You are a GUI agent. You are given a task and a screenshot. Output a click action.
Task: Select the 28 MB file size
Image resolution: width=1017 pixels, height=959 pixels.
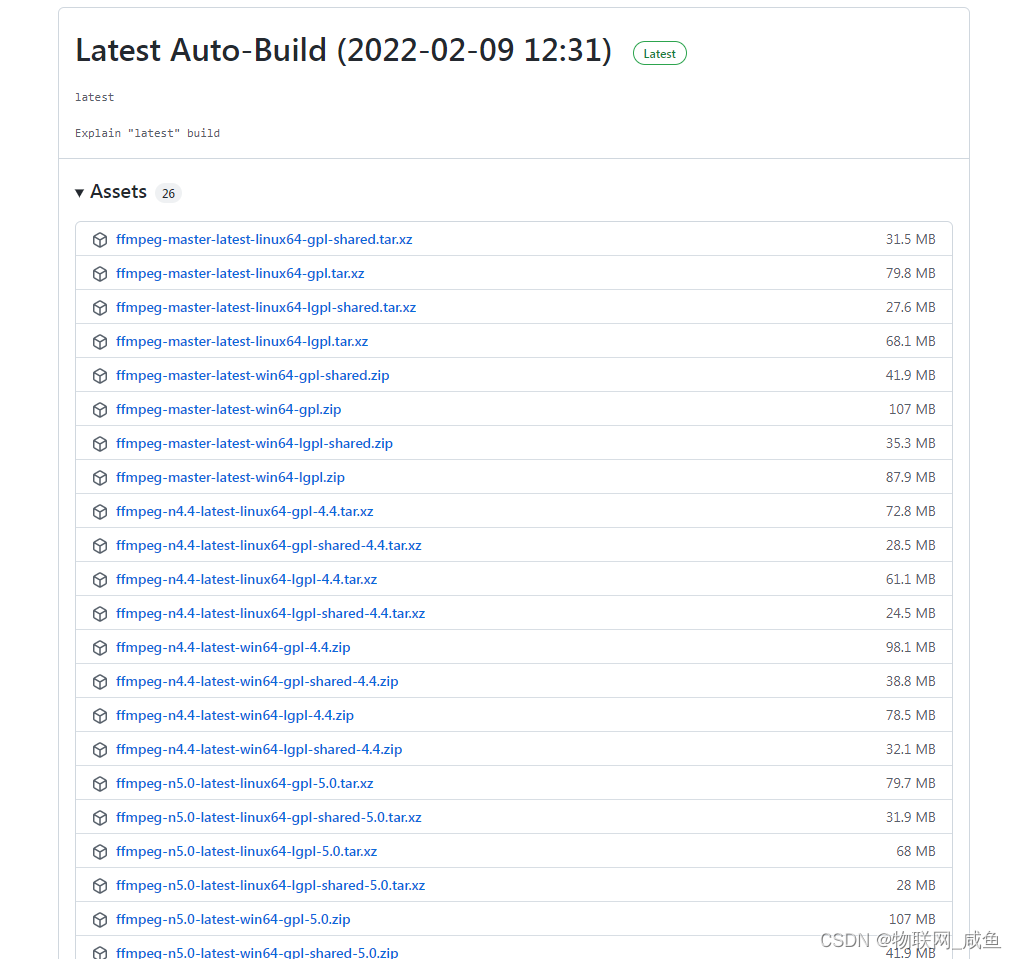(x=916, y=885)
